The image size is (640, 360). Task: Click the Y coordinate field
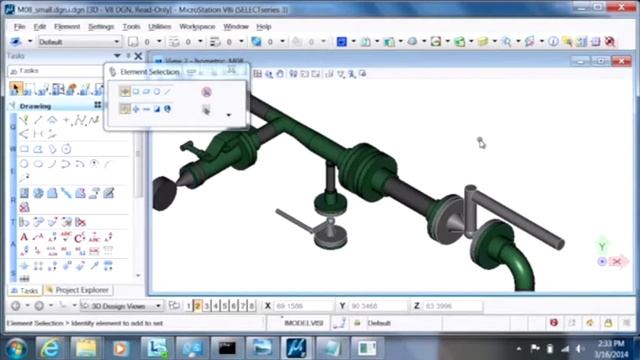tap(378, 306)
